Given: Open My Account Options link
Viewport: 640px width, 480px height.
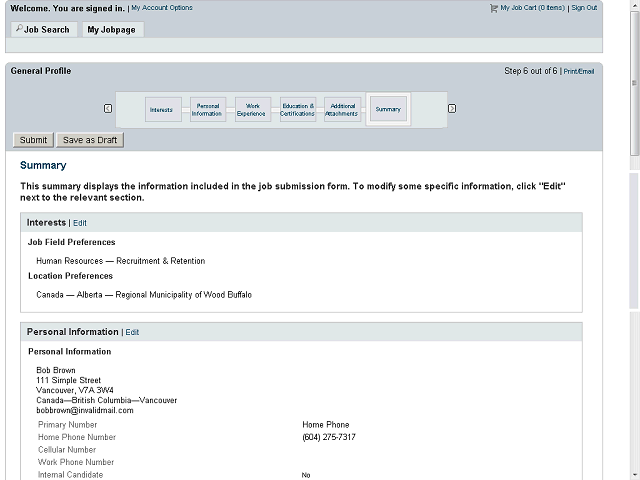Looking at the screenshot, I should click(x=162, y=8).
